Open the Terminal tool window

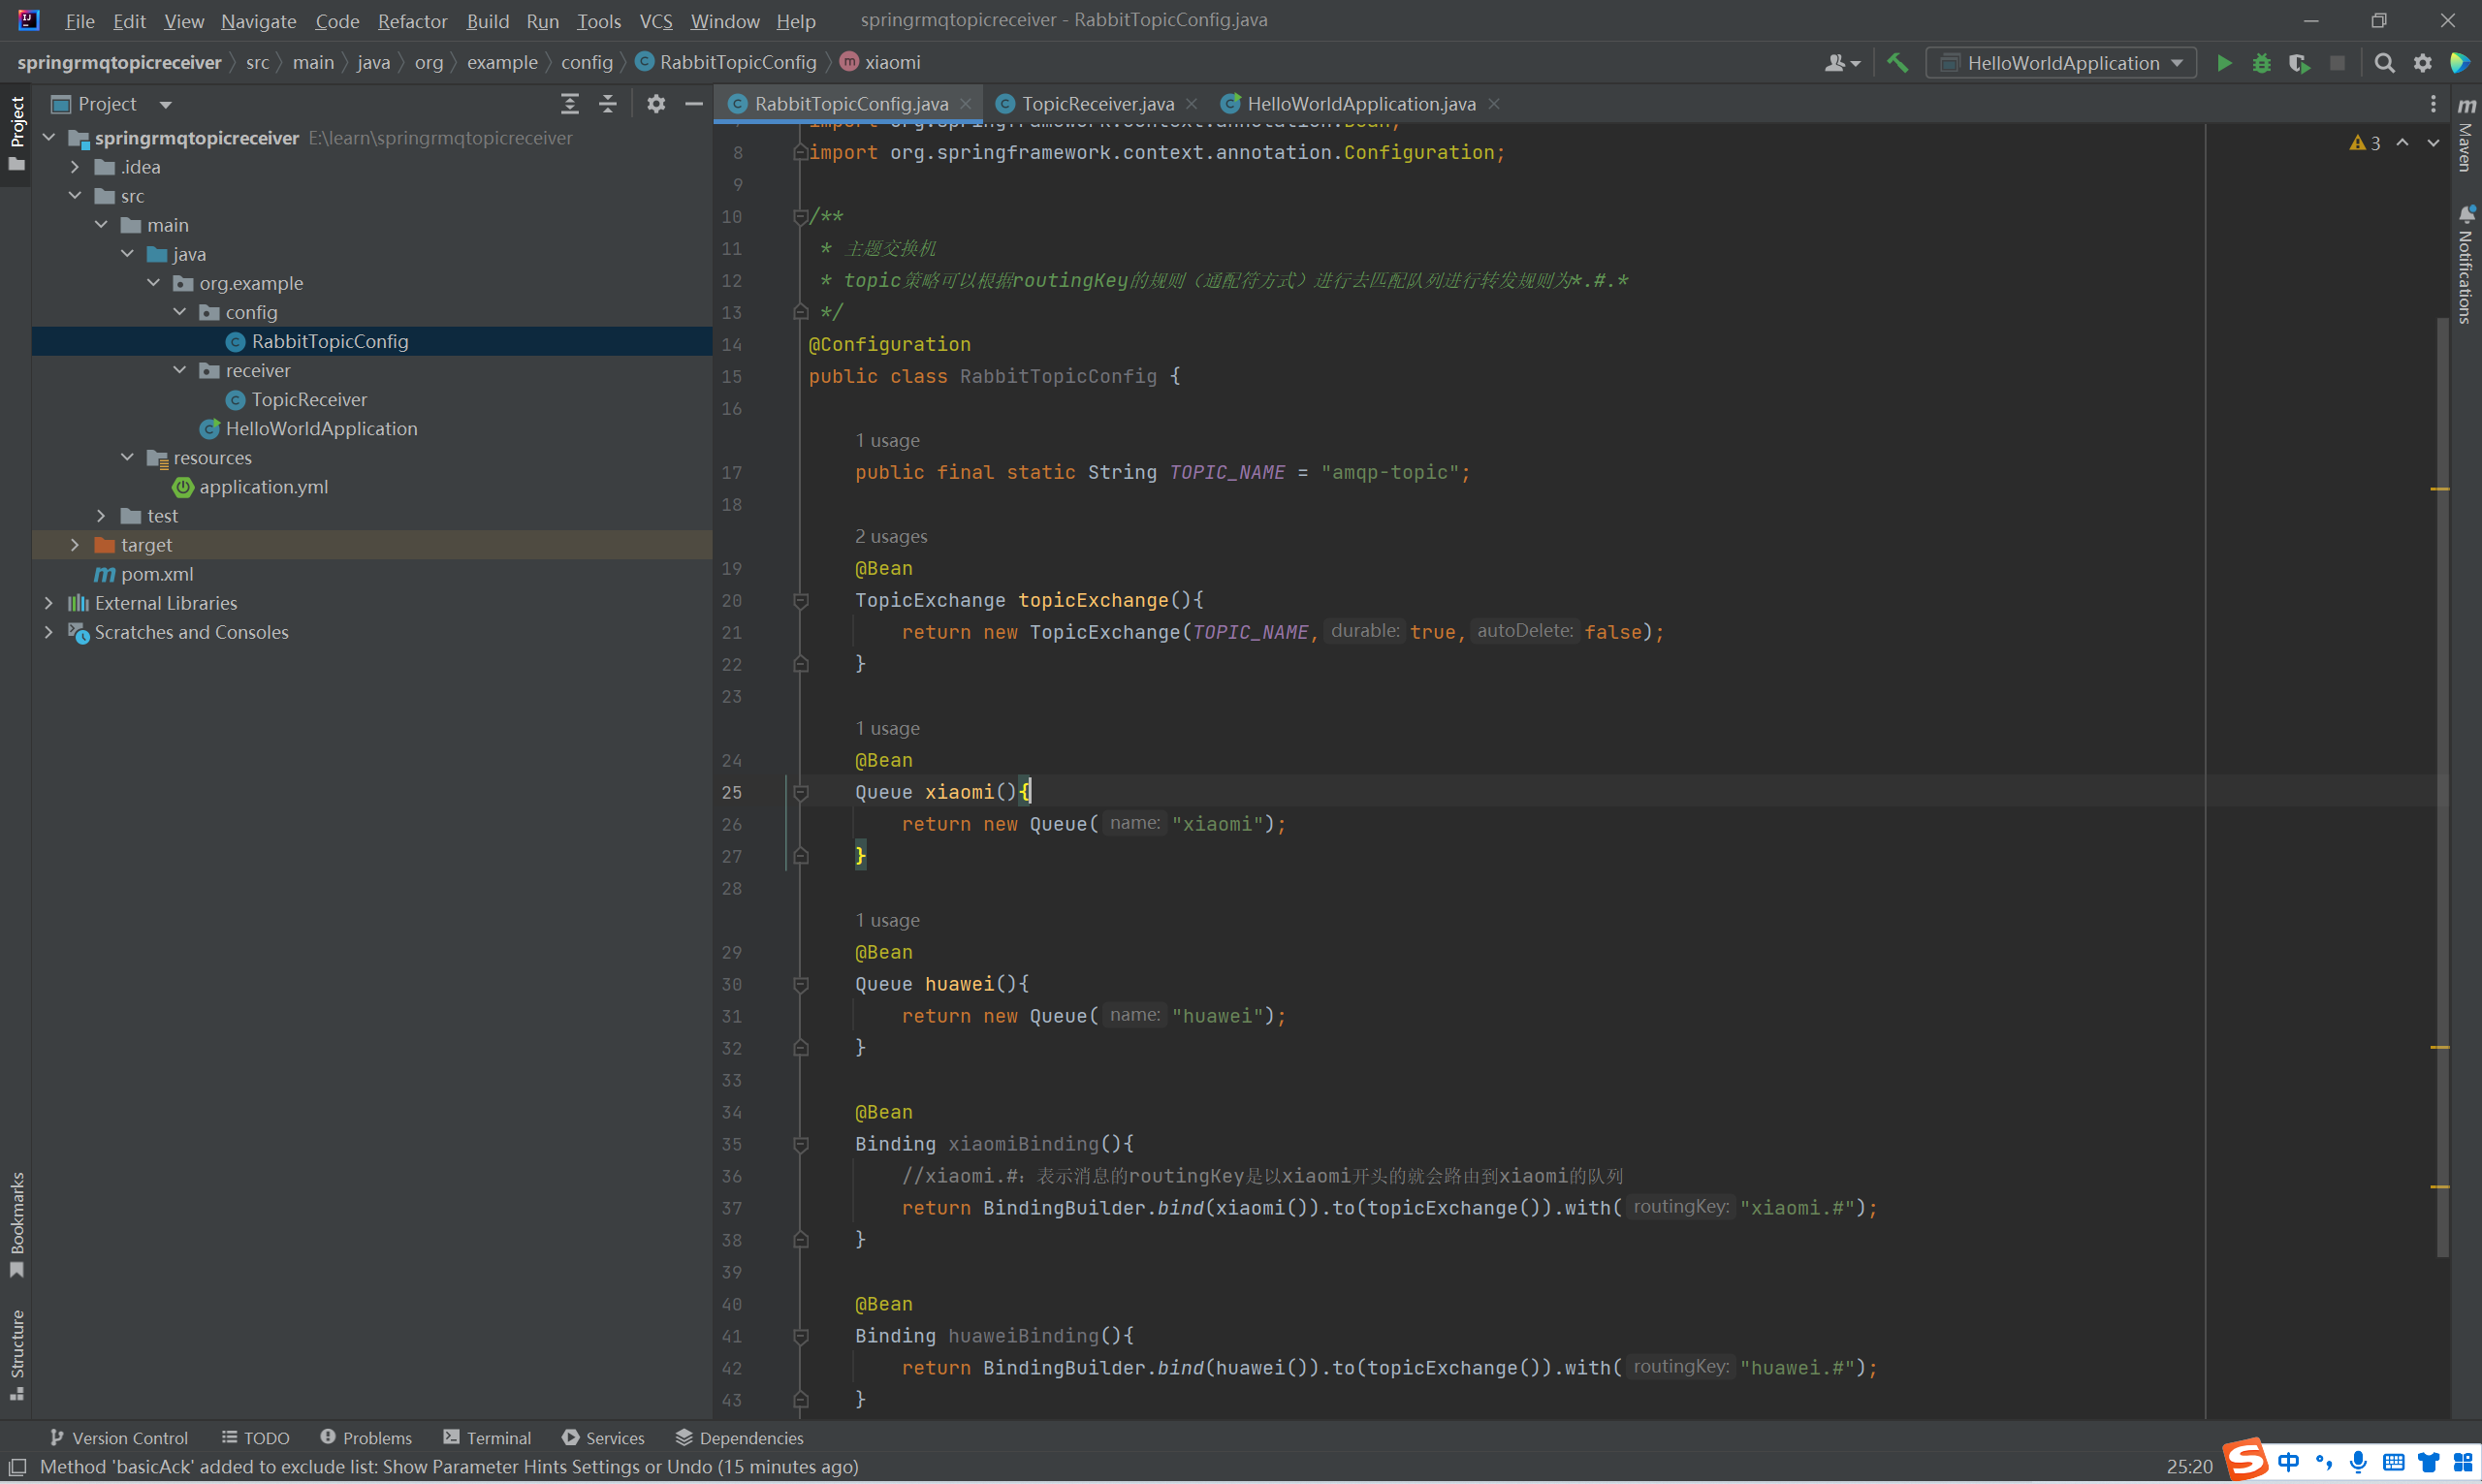tap(487, 1437)
